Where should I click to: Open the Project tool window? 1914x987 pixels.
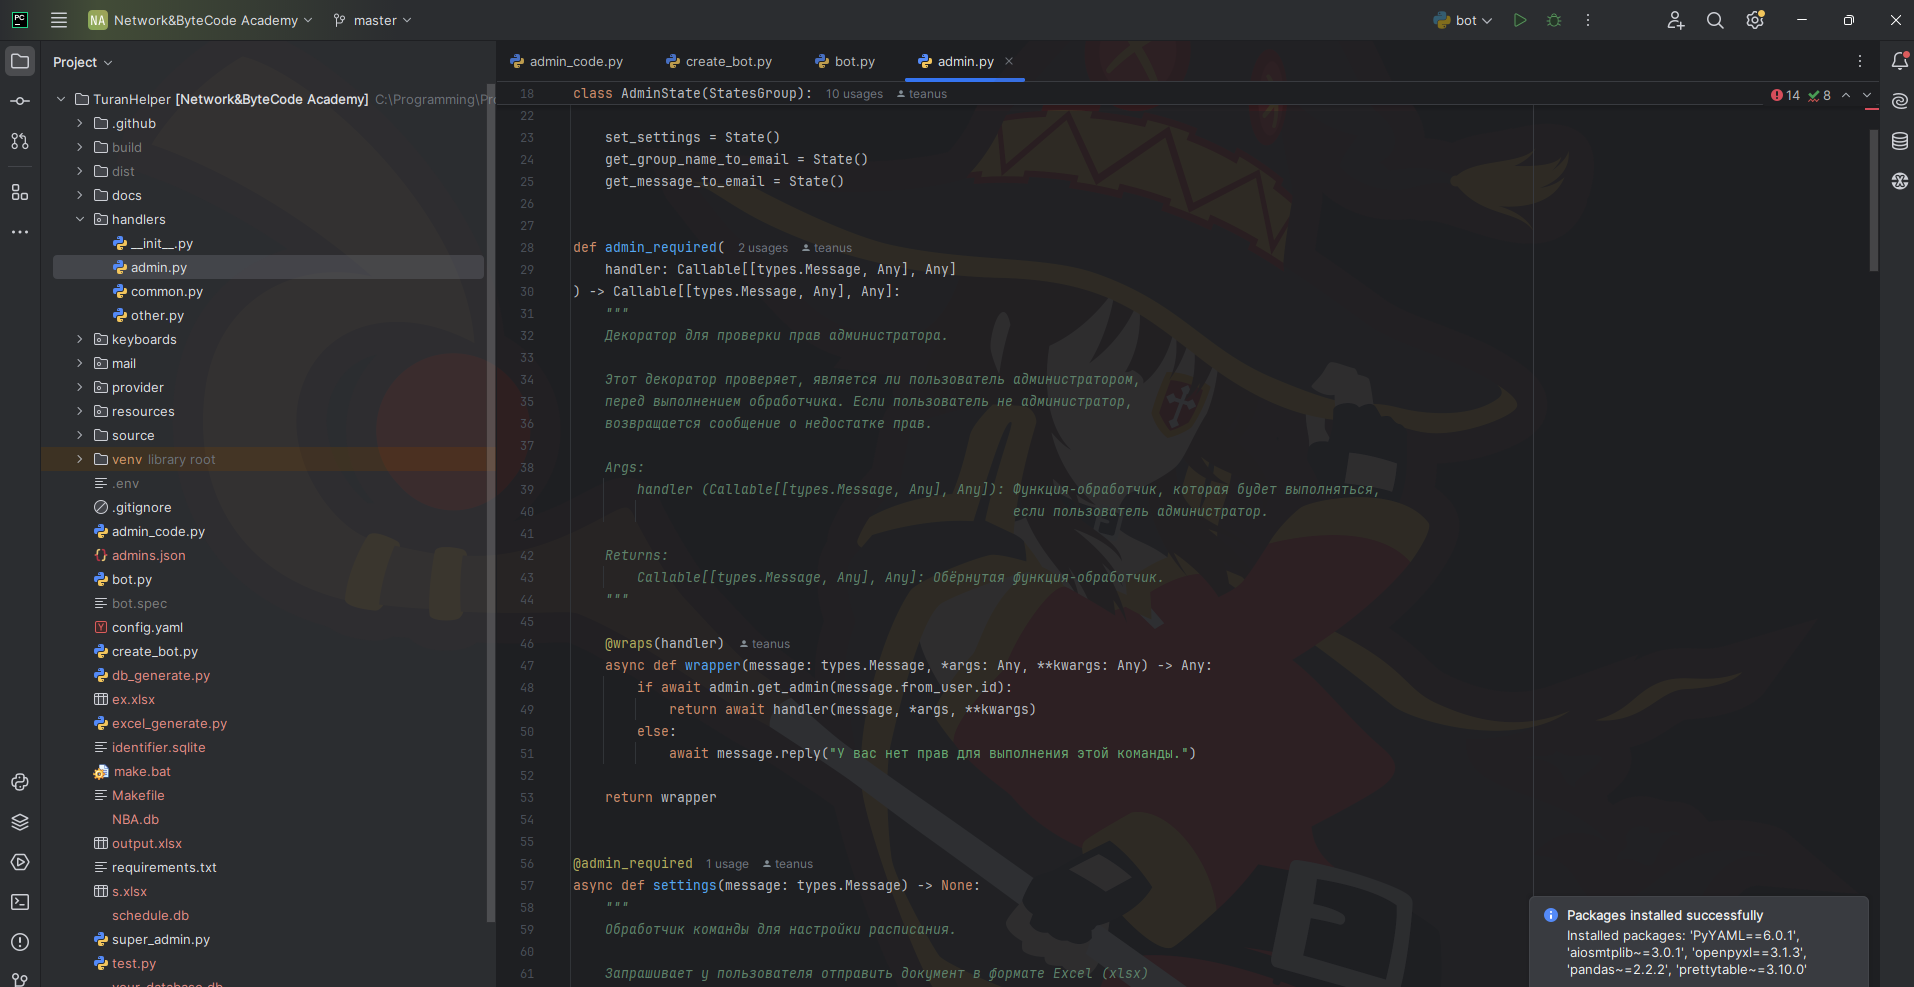[x=20, y=61]
